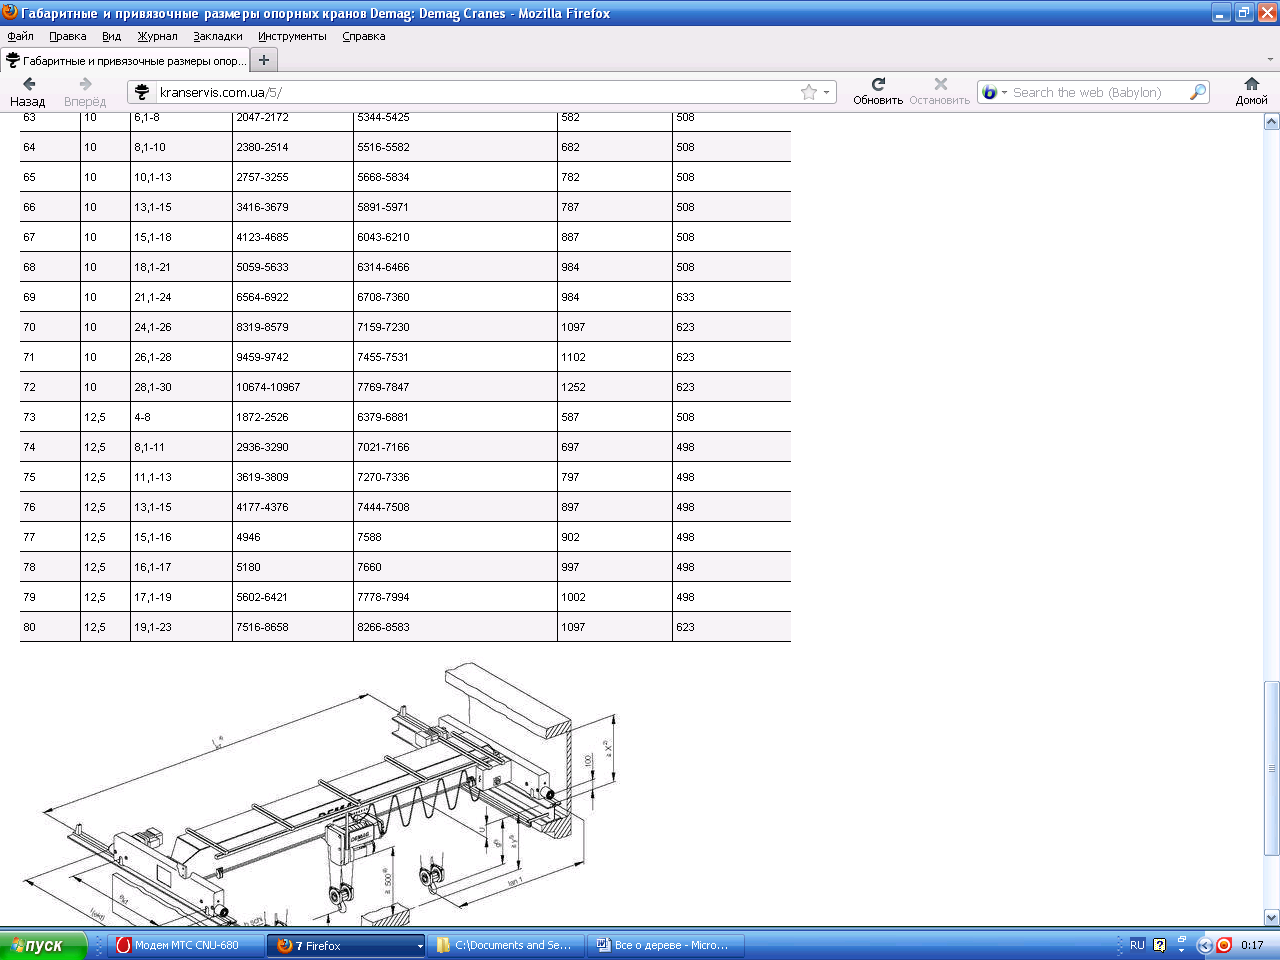Open the Журнал menu

click(x=157, y=36)
